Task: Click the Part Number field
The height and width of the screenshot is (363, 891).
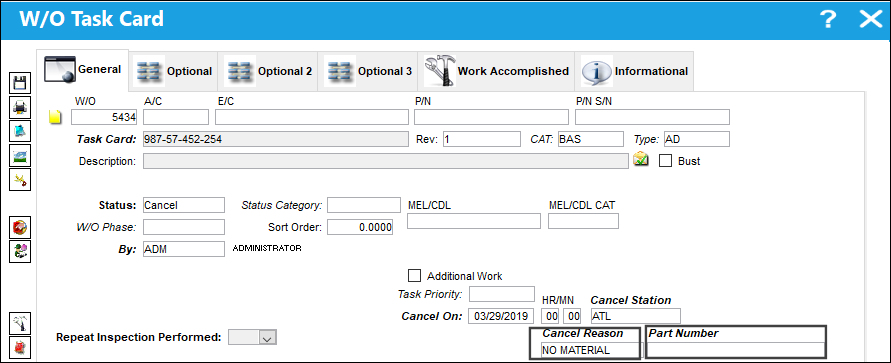Action: [736, 350]
